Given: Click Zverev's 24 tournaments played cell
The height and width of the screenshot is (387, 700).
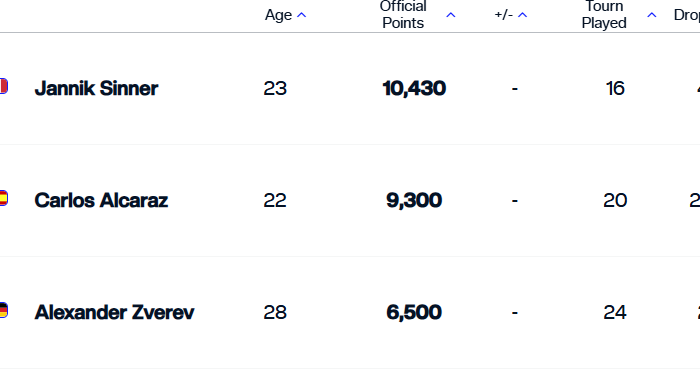Looking at the screenshot, I should click(x=615, y=312).
